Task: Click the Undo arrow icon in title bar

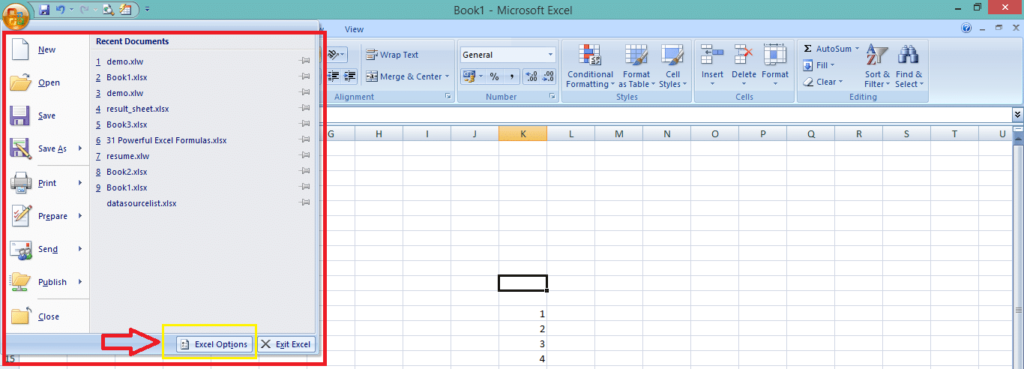Action: [61, 10]
